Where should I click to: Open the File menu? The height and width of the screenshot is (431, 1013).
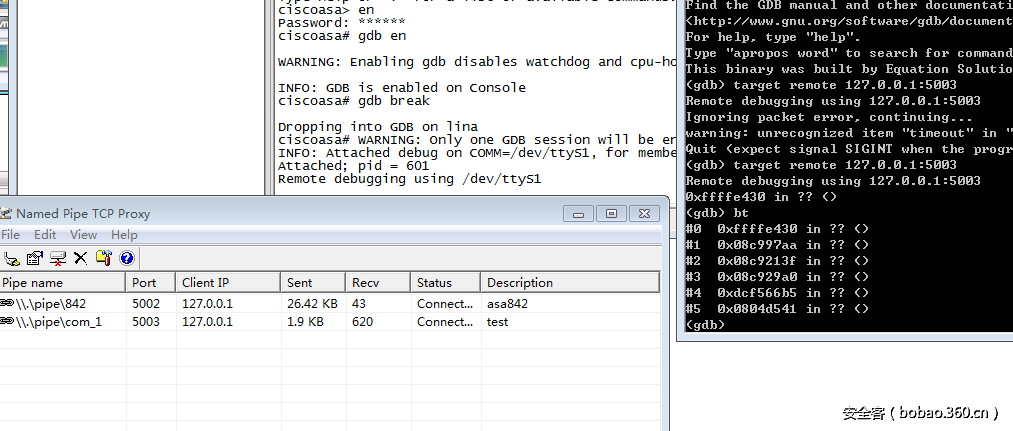click(x=10, y=235)
